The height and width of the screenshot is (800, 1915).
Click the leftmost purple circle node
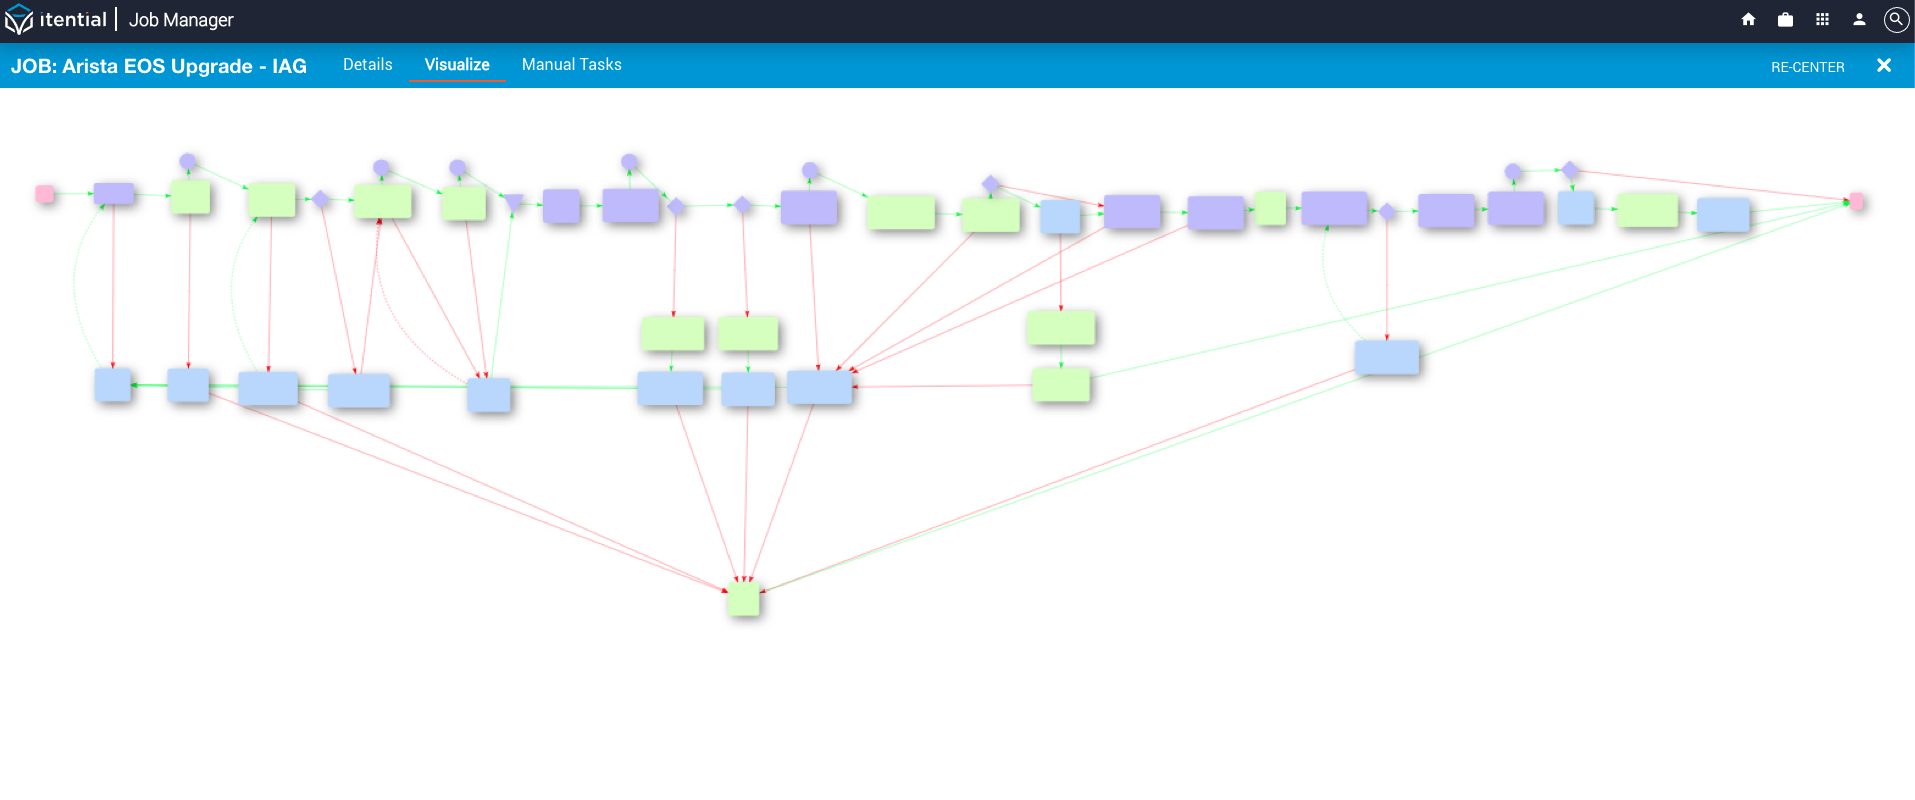coord(187,161)
